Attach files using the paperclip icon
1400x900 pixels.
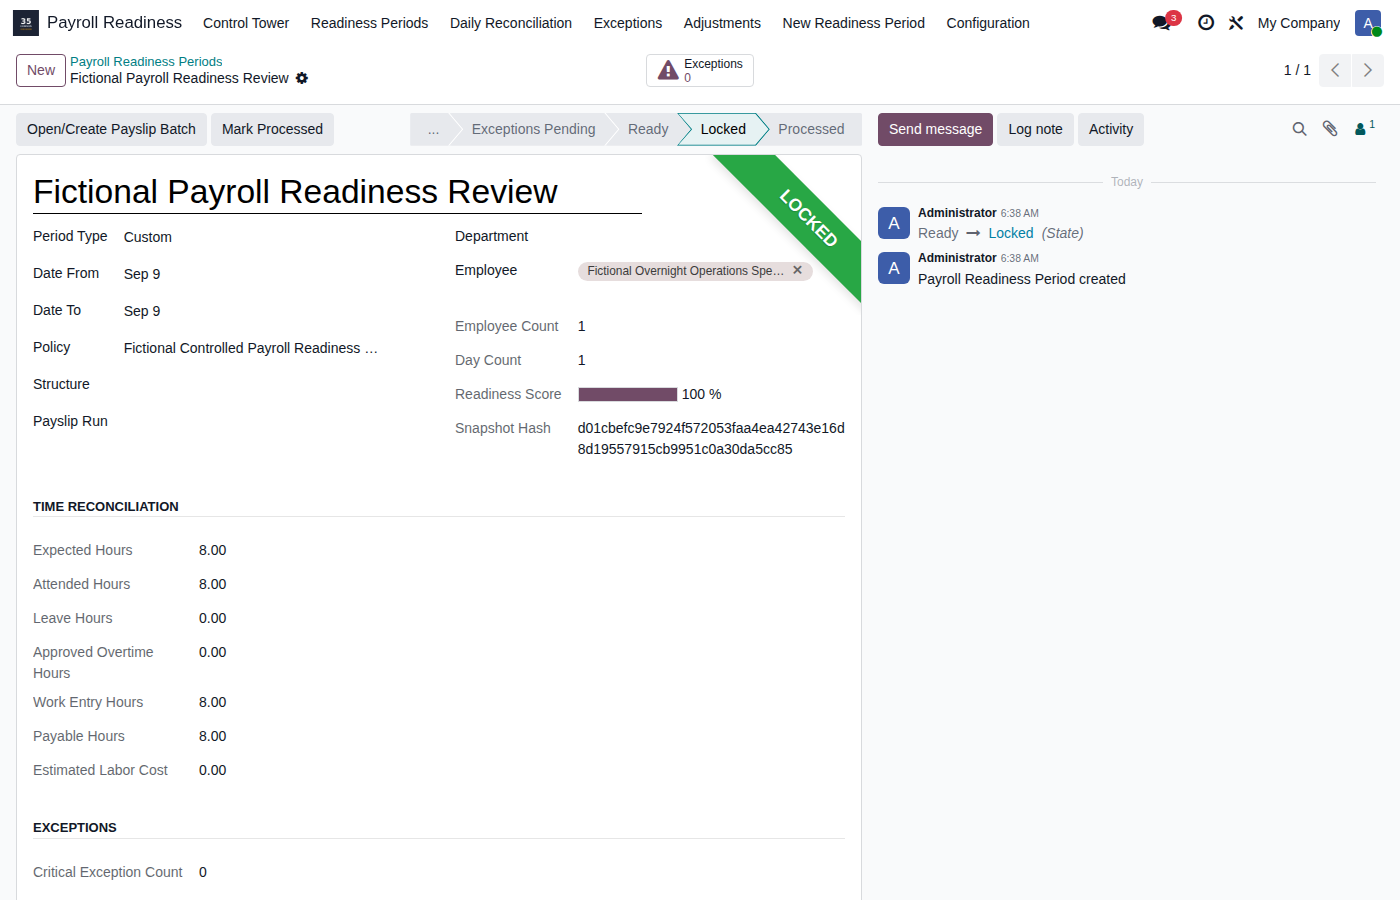coord(1330,129)
